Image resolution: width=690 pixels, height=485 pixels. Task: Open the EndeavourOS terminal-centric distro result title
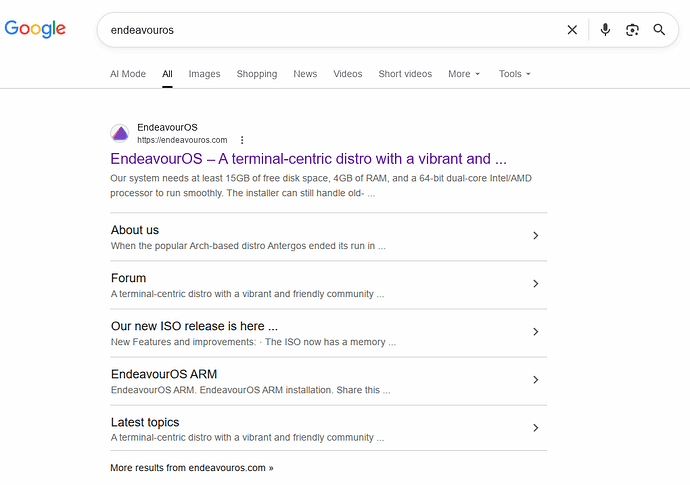308,158
